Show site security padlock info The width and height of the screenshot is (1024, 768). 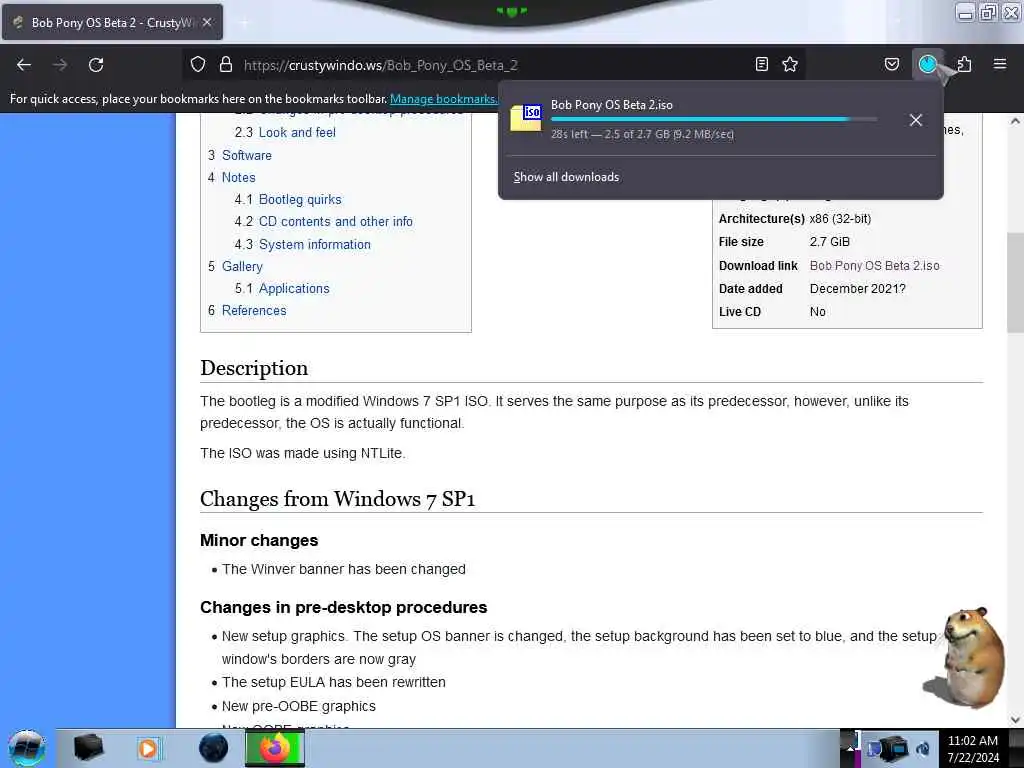(226, 65)
